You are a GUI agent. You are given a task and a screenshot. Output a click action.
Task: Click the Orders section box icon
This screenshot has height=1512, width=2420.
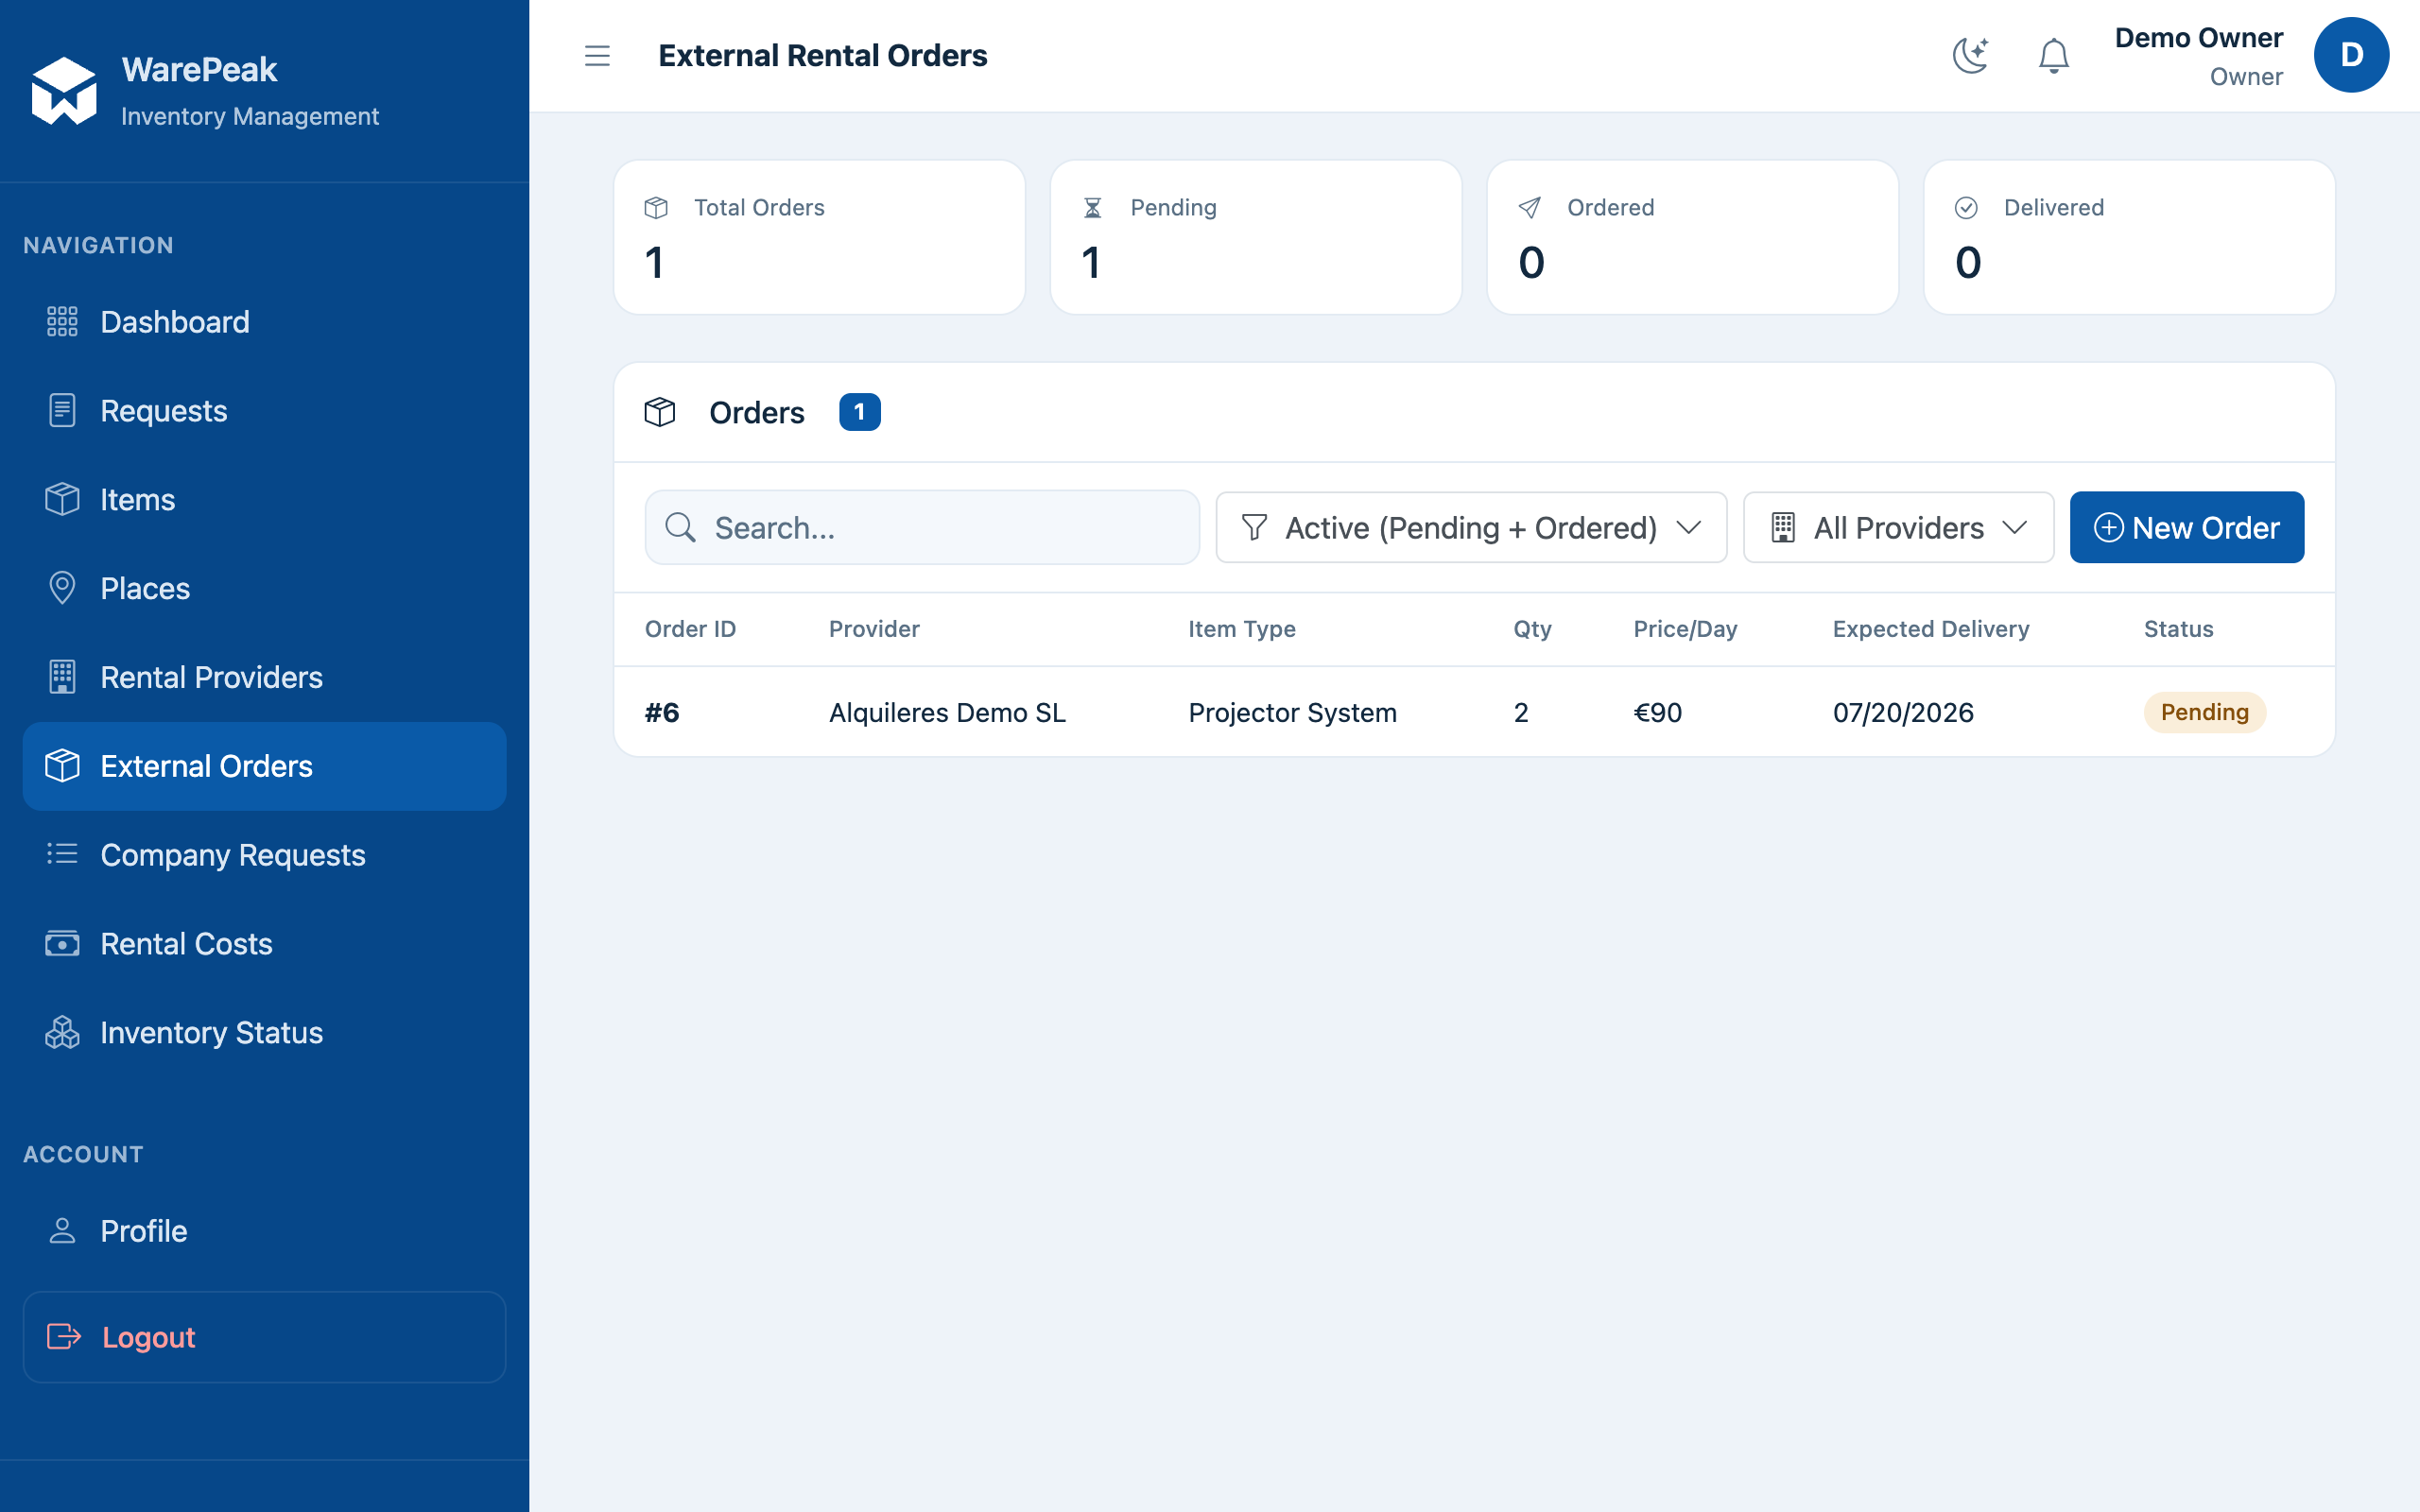click(660, 412)
